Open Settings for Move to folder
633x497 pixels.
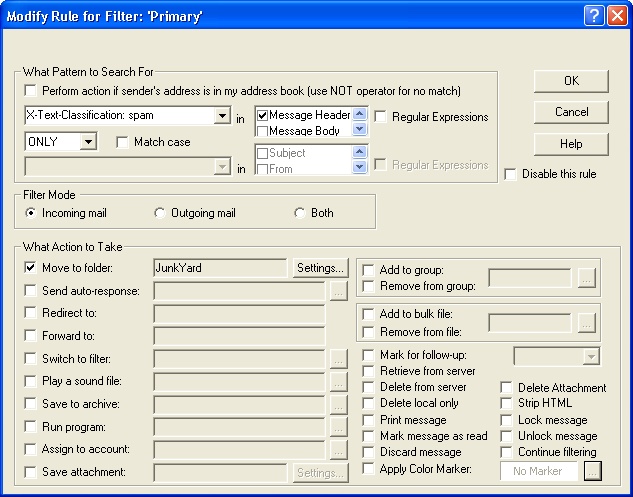tap(320, 268)
